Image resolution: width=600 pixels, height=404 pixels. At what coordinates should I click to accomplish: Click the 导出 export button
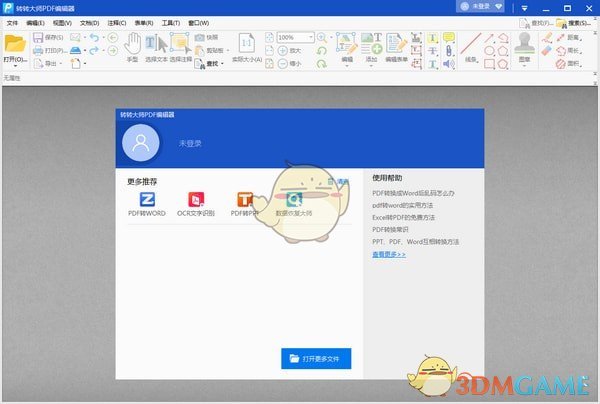click(46, 64)
